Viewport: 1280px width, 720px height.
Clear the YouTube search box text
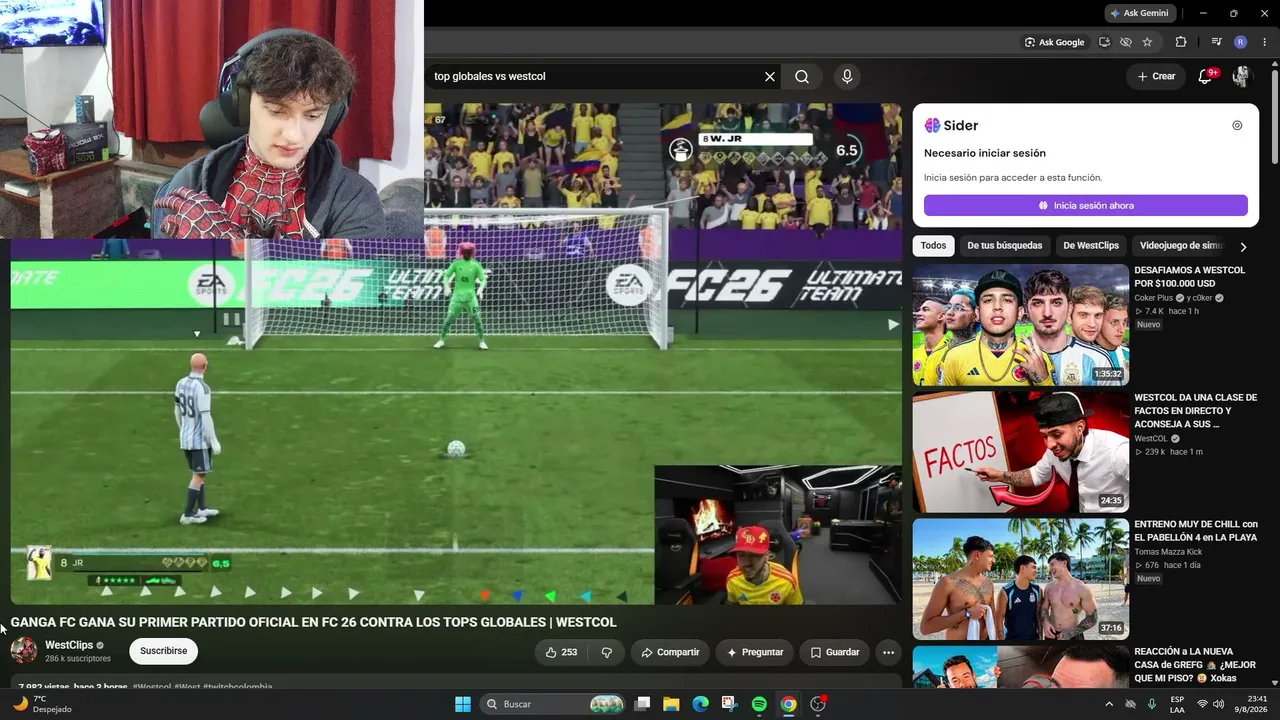770,76
